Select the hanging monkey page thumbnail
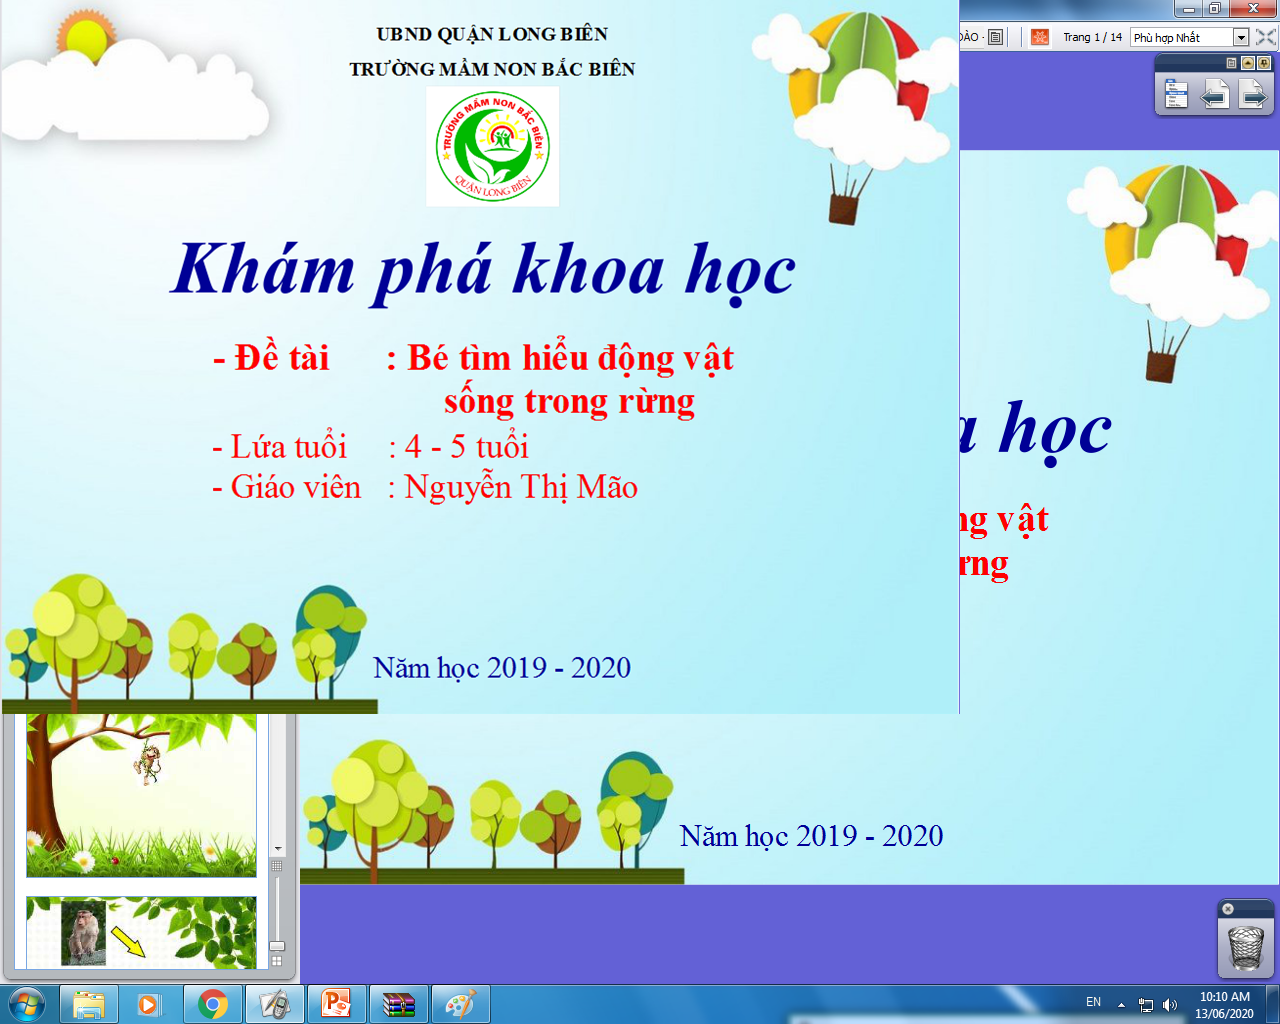1280x1024 pixels. [x=141, y=795]
